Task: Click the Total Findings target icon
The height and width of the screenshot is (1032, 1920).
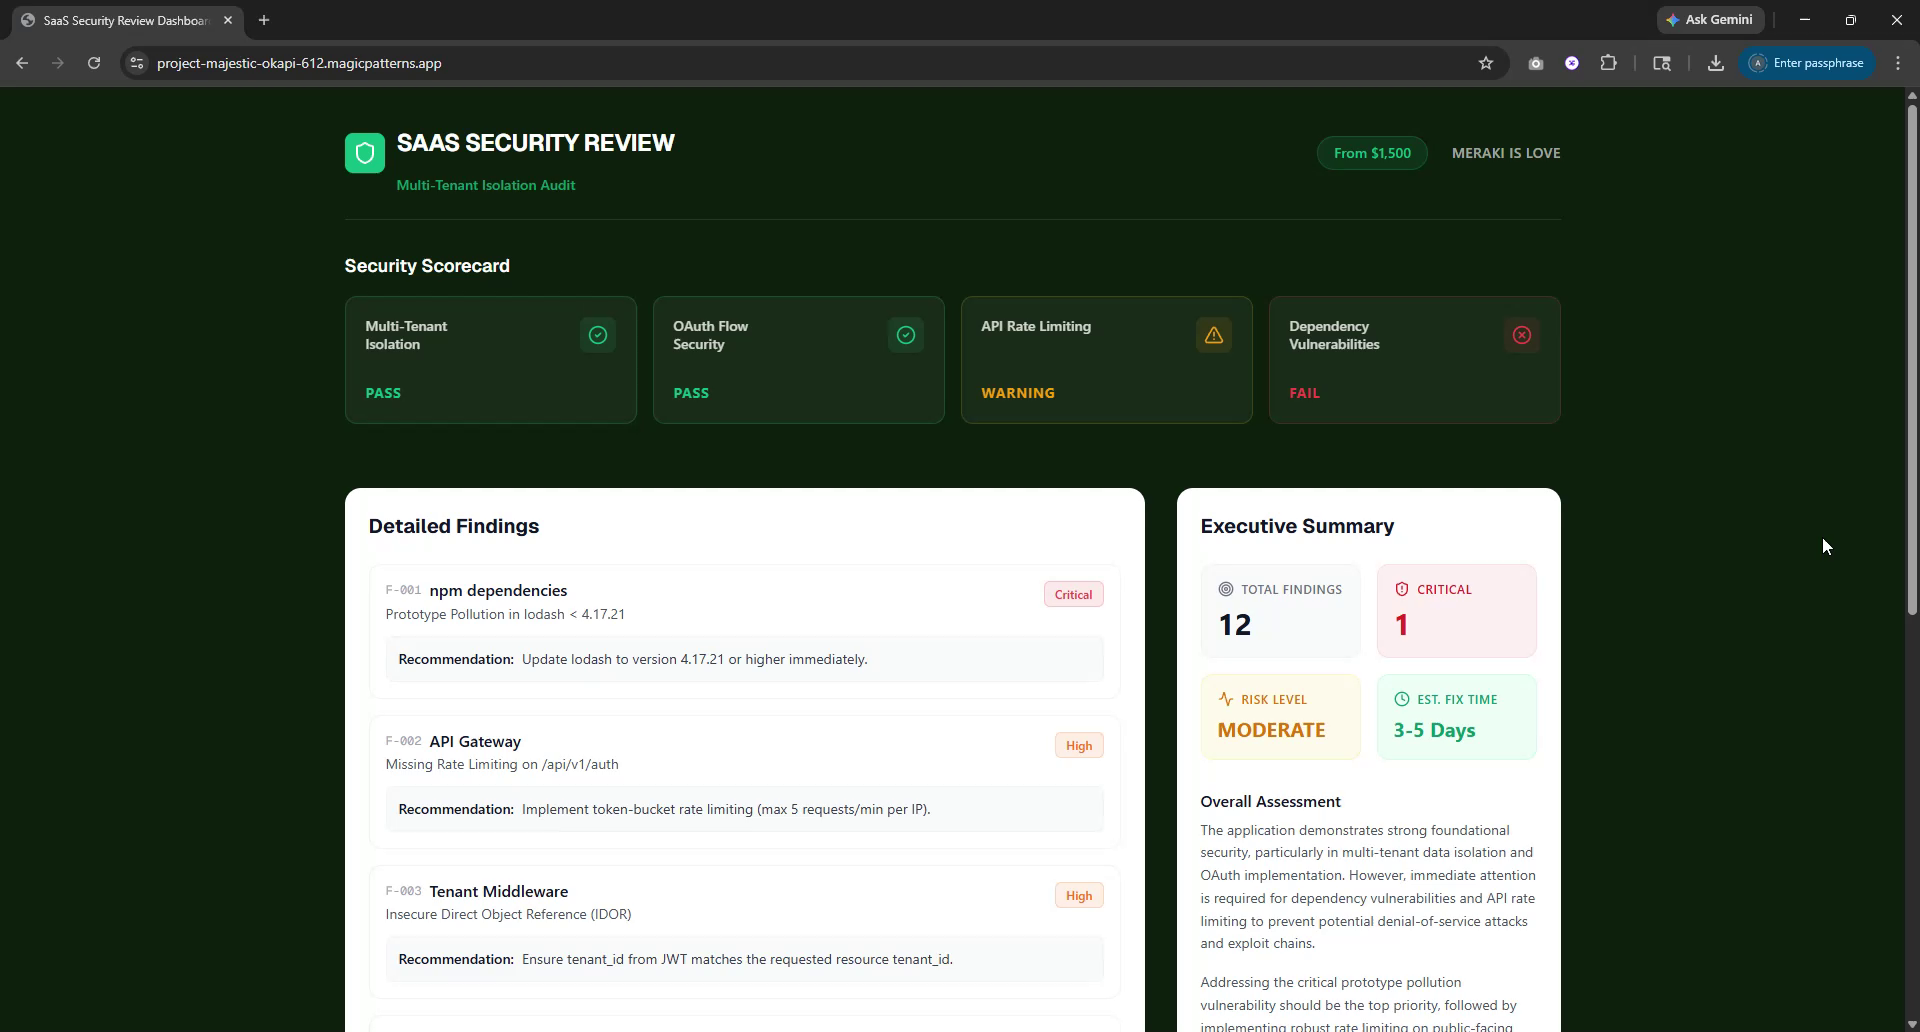Action: coord(1226,589)
